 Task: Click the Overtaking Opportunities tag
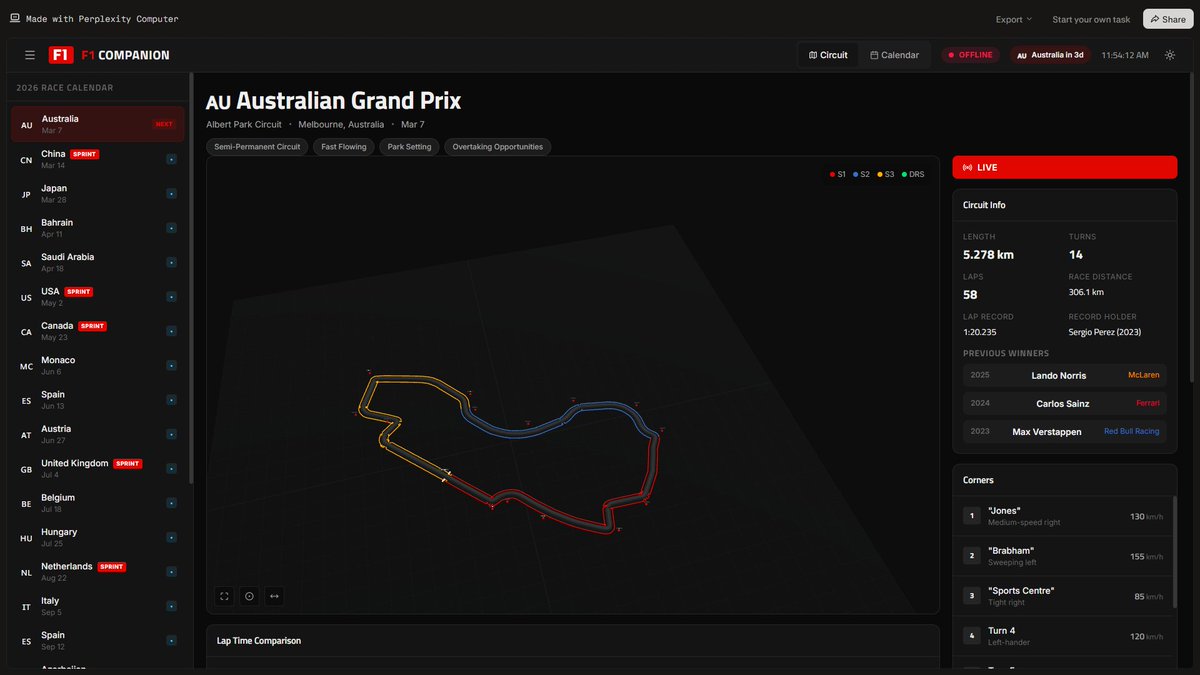497,147
